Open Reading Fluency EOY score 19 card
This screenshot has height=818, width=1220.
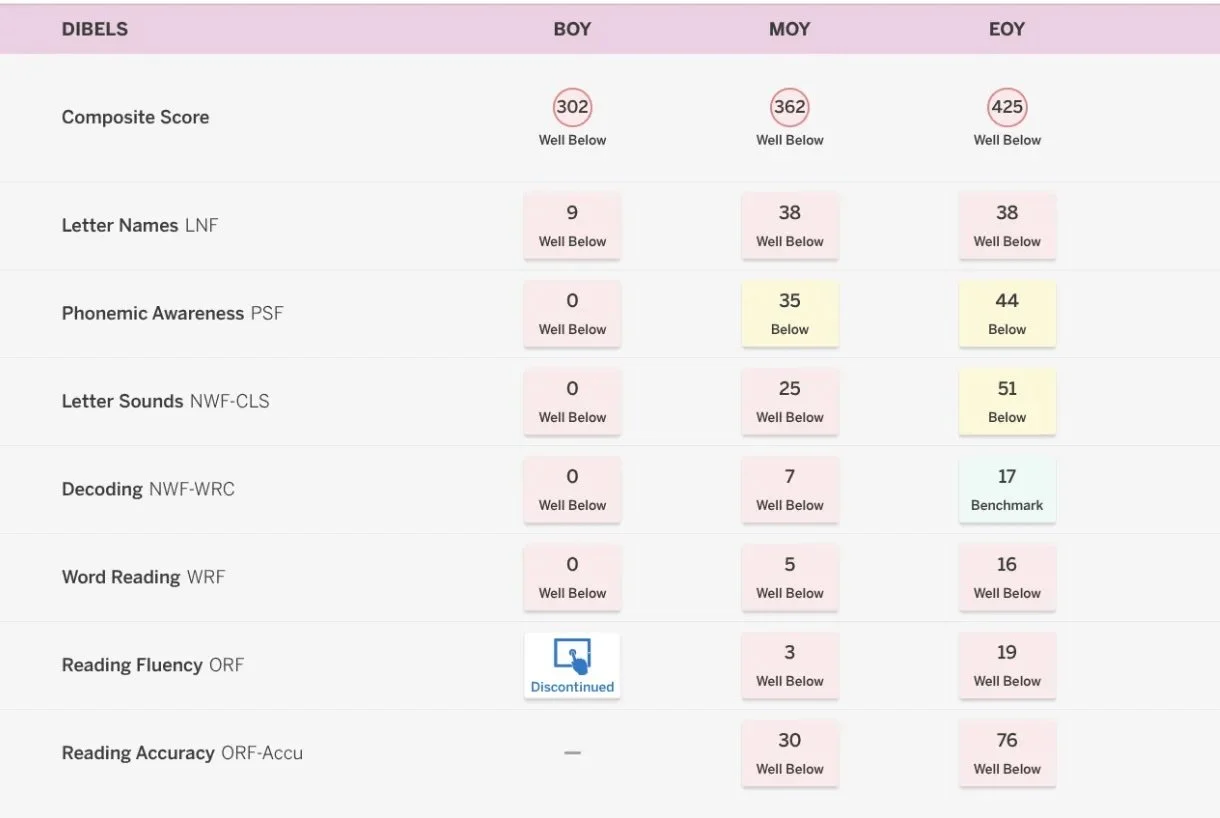coord(1007,665)
